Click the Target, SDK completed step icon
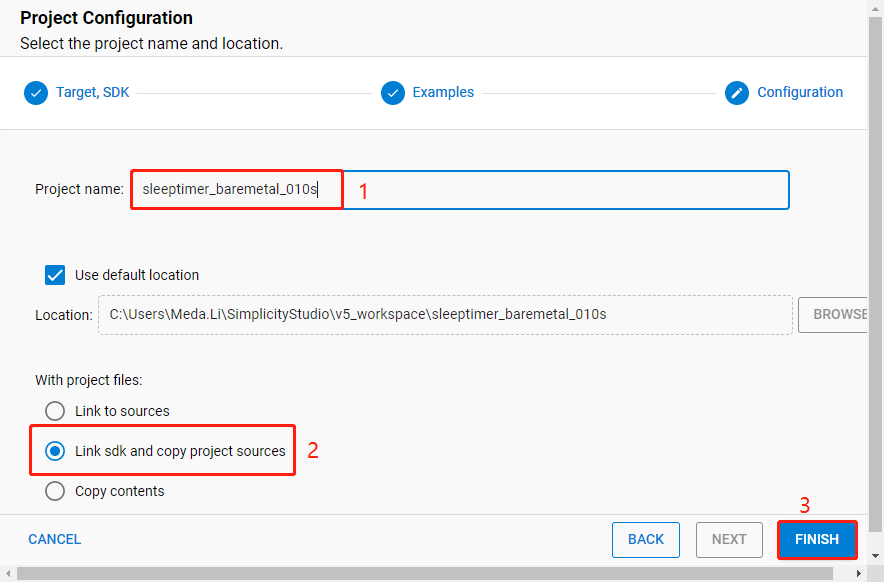 pos(36,92)
